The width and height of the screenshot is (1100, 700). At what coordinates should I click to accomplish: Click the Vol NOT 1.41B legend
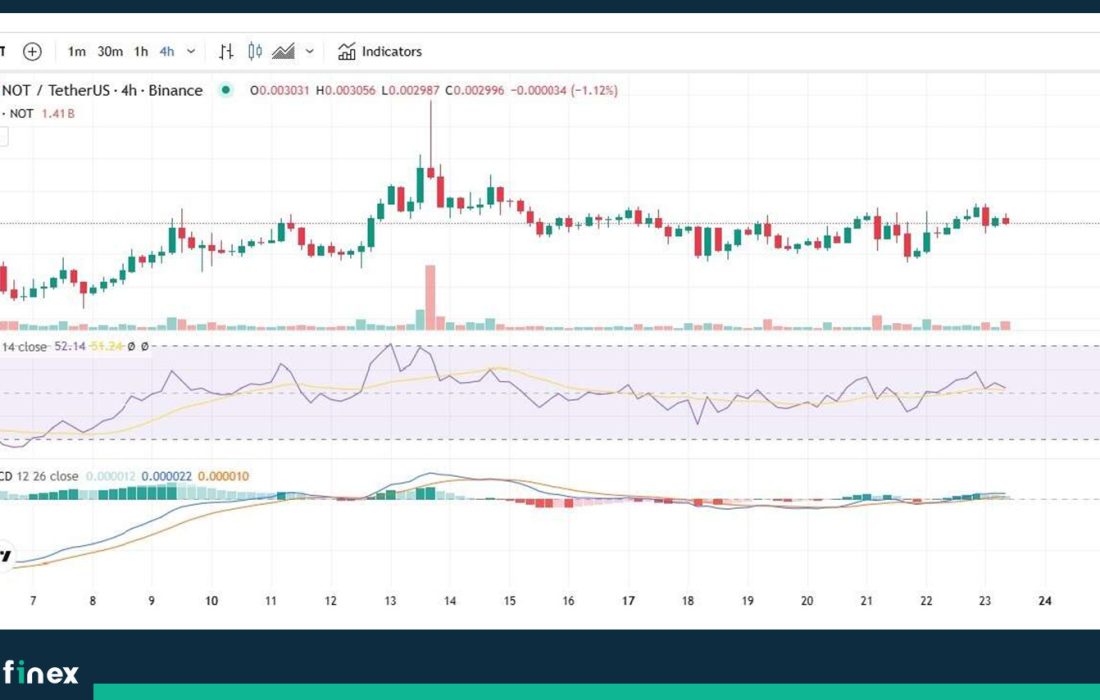click(38, 114)
